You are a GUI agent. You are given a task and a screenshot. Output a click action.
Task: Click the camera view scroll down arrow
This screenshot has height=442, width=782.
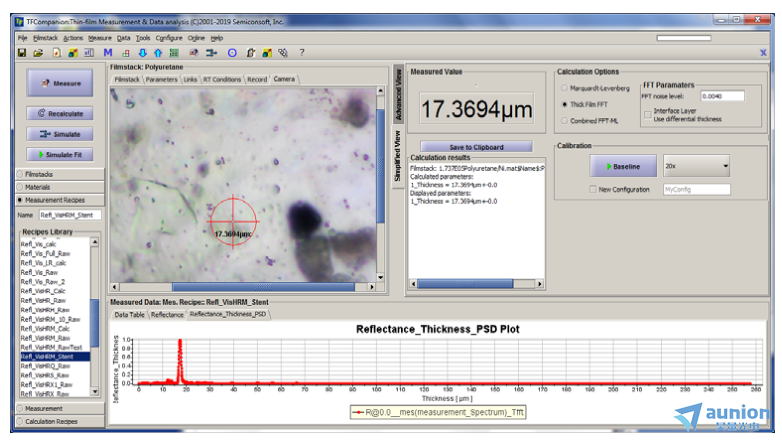[x=381, y=277]
